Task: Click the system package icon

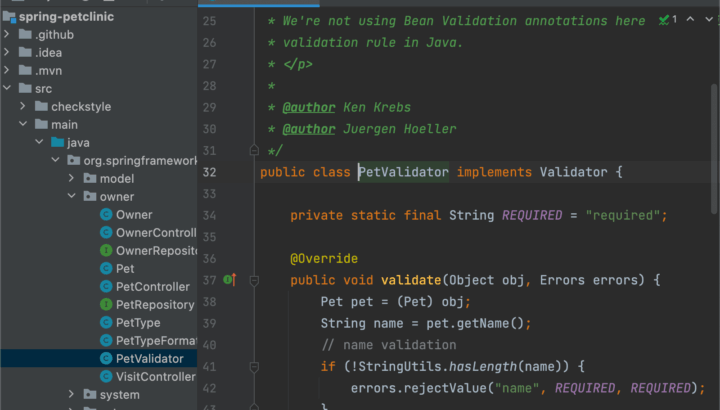Action: point(90,394)
